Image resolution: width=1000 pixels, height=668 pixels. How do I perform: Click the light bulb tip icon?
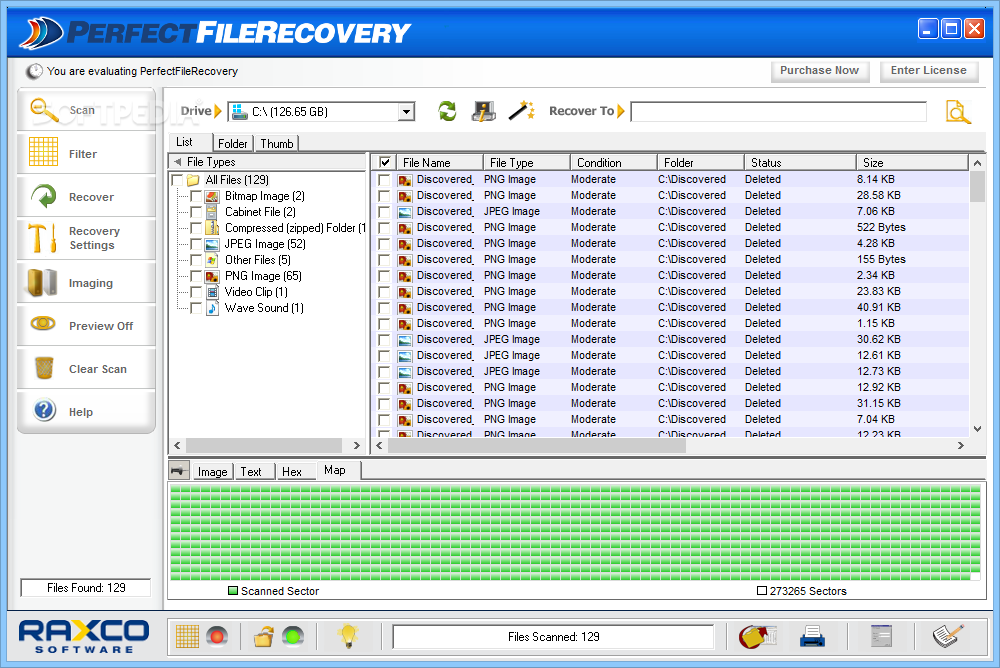(348, 636)
